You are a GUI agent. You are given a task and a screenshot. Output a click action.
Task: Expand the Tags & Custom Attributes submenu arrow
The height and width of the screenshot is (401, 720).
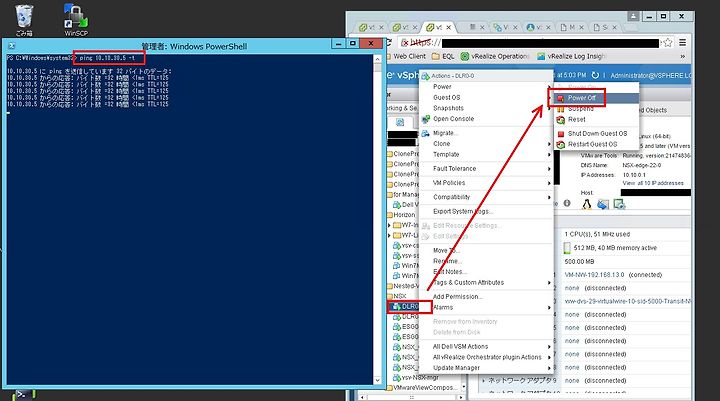pos(549,282)
